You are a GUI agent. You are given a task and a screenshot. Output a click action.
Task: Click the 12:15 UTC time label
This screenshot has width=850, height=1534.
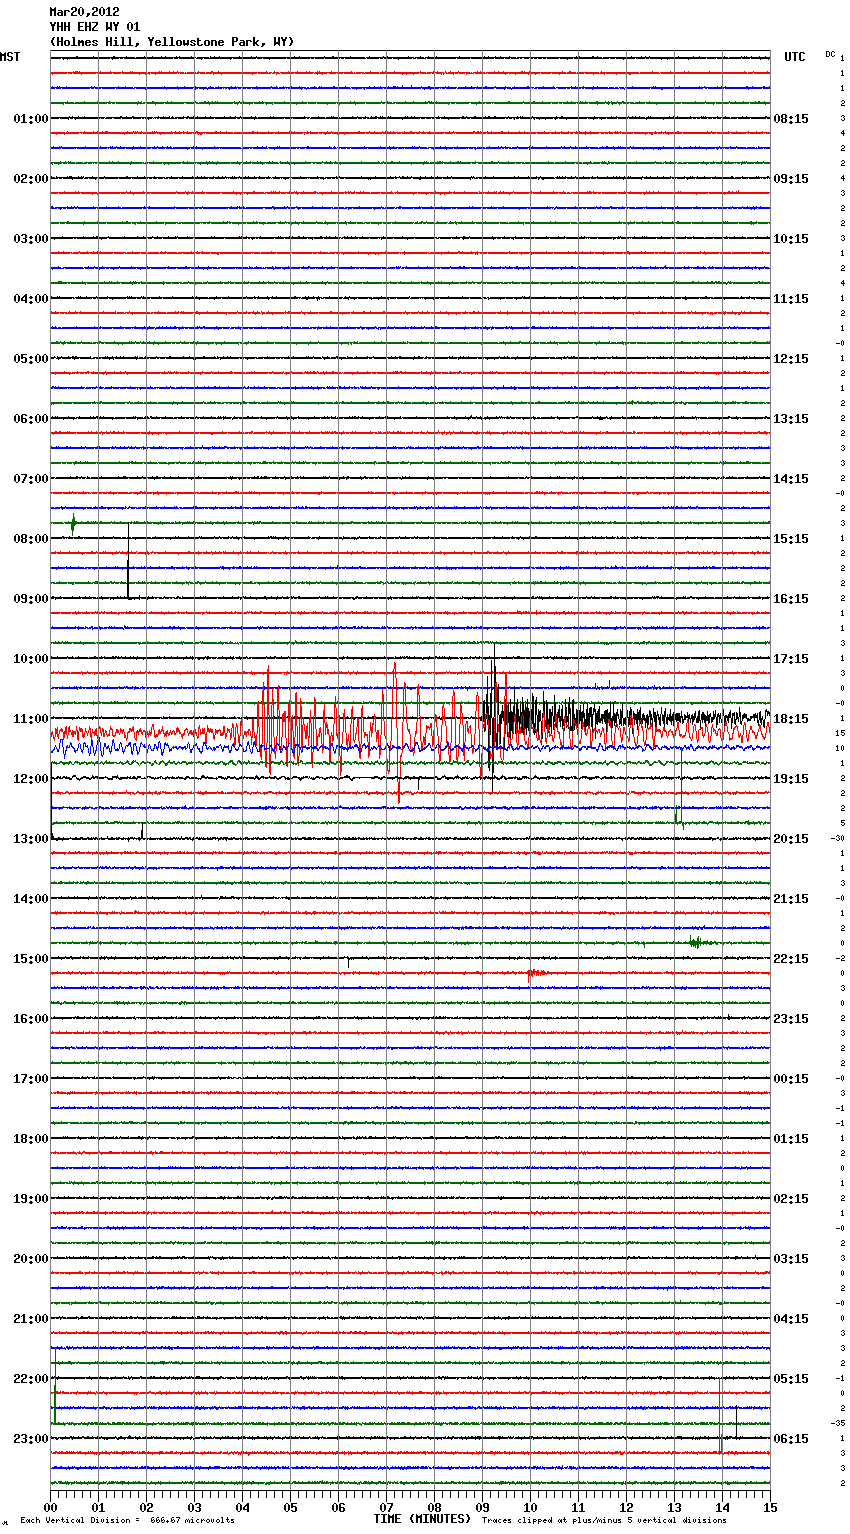point(791,359)
